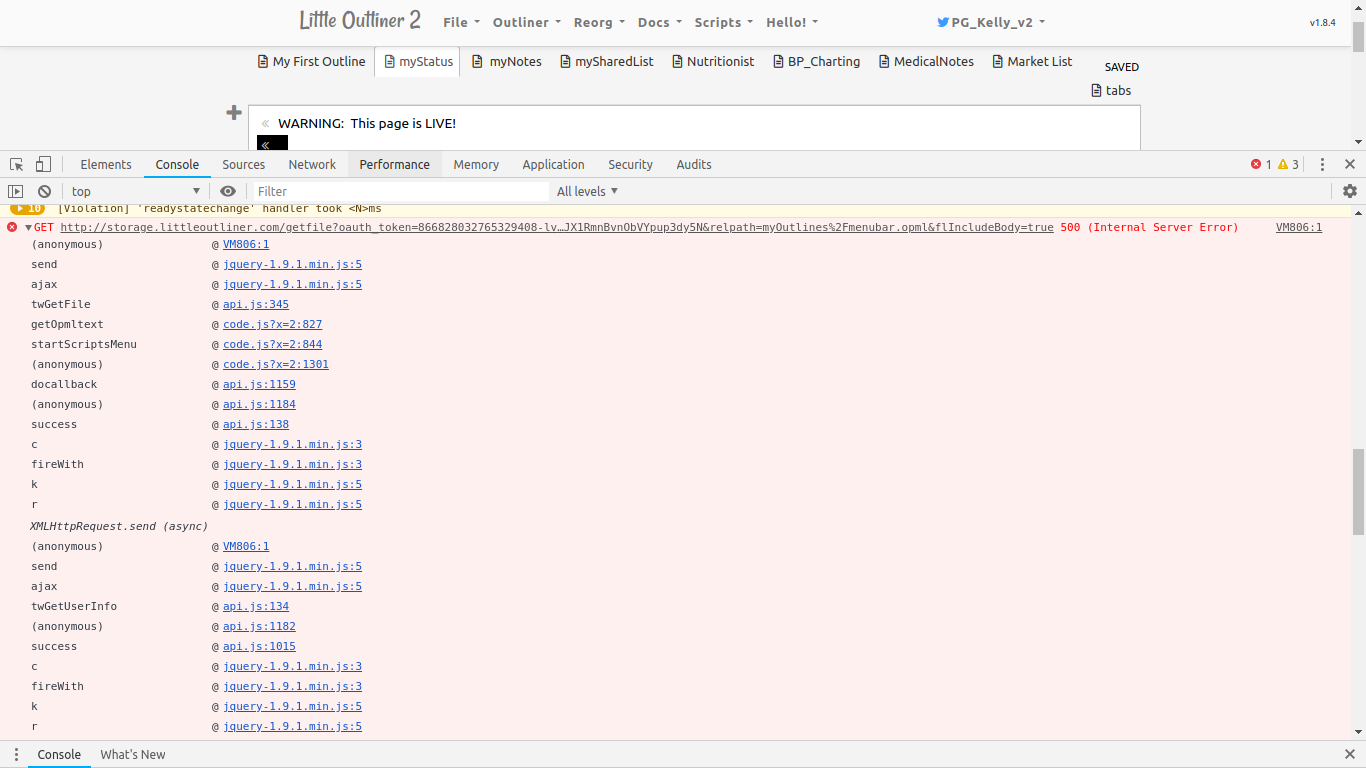Screen dimensions: 1366x768
Task: Open the Hello! menu
Action: (x=792, y=22)
